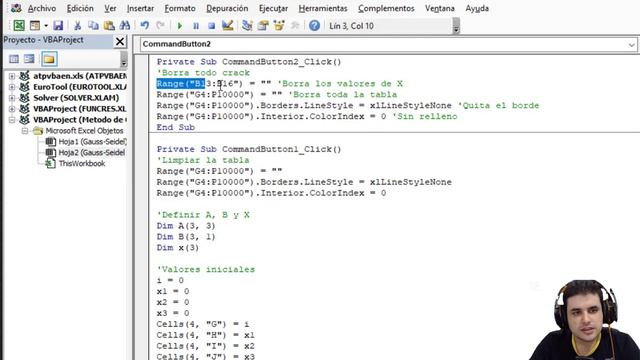Select ThisWorkbook in the project tree
640x360 pixels.
[x=82, y=164]
